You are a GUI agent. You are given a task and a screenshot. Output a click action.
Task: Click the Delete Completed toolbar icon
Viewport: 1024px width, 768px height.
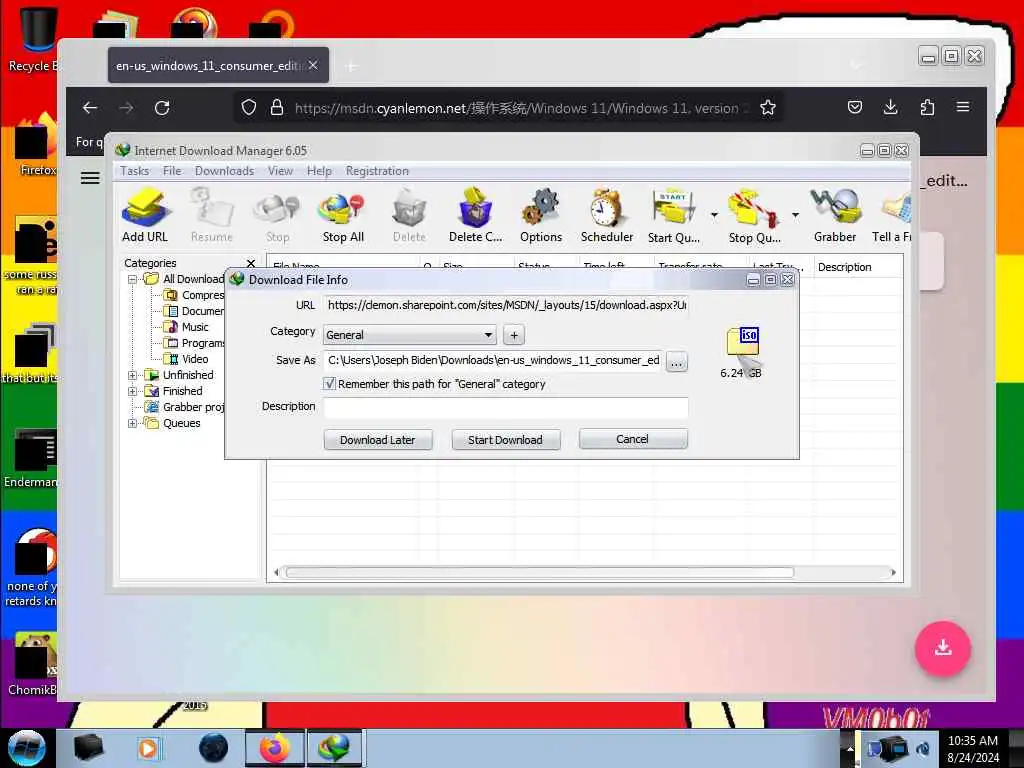coord(475,216)
